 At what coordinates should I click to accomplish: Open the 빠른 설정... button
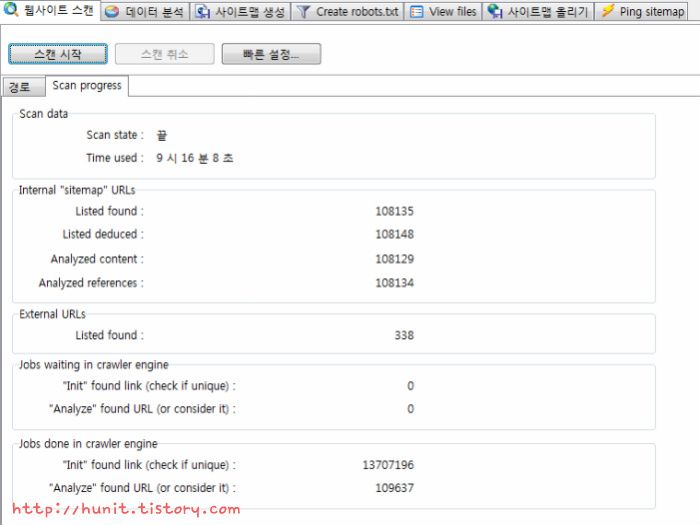tap(271, 54)
